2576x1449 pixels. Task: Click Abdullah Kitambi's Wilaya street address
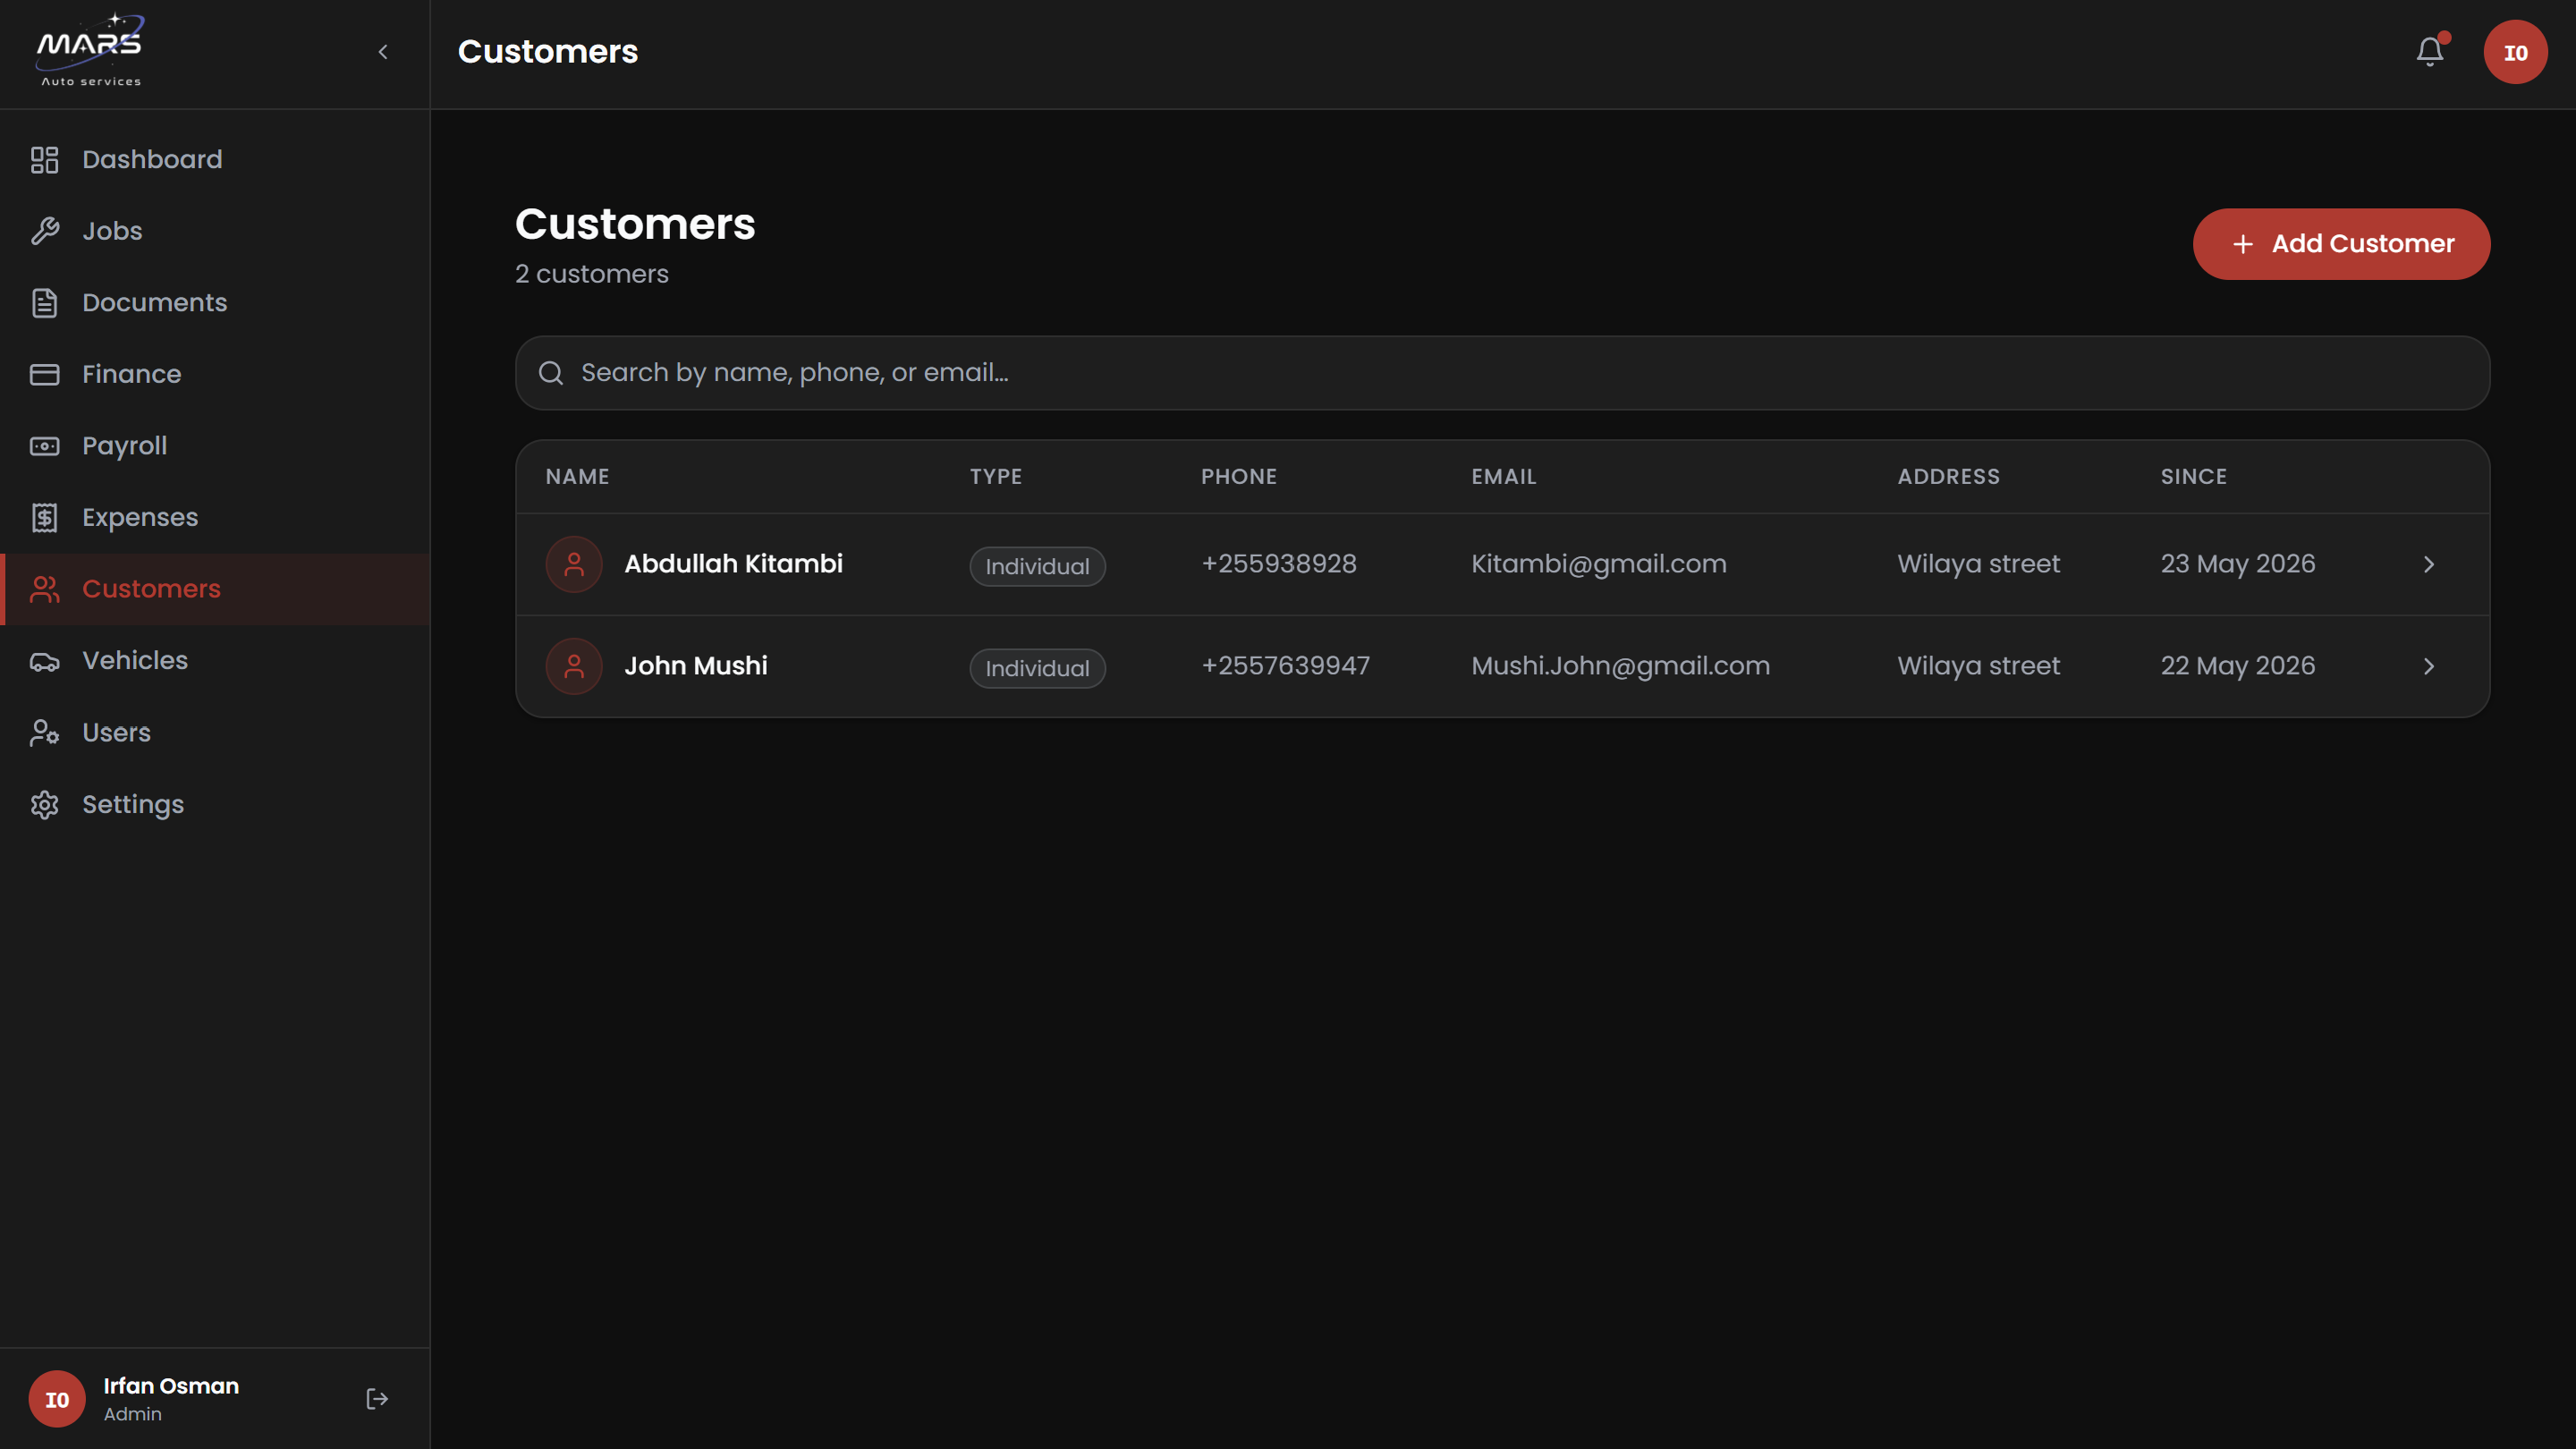point(1978,564)
